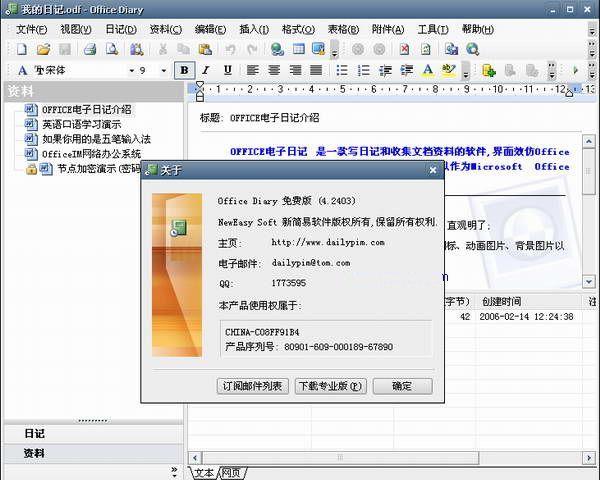Click the center align icon
Screen dimensions: 600x480
(x=273, y=70)
